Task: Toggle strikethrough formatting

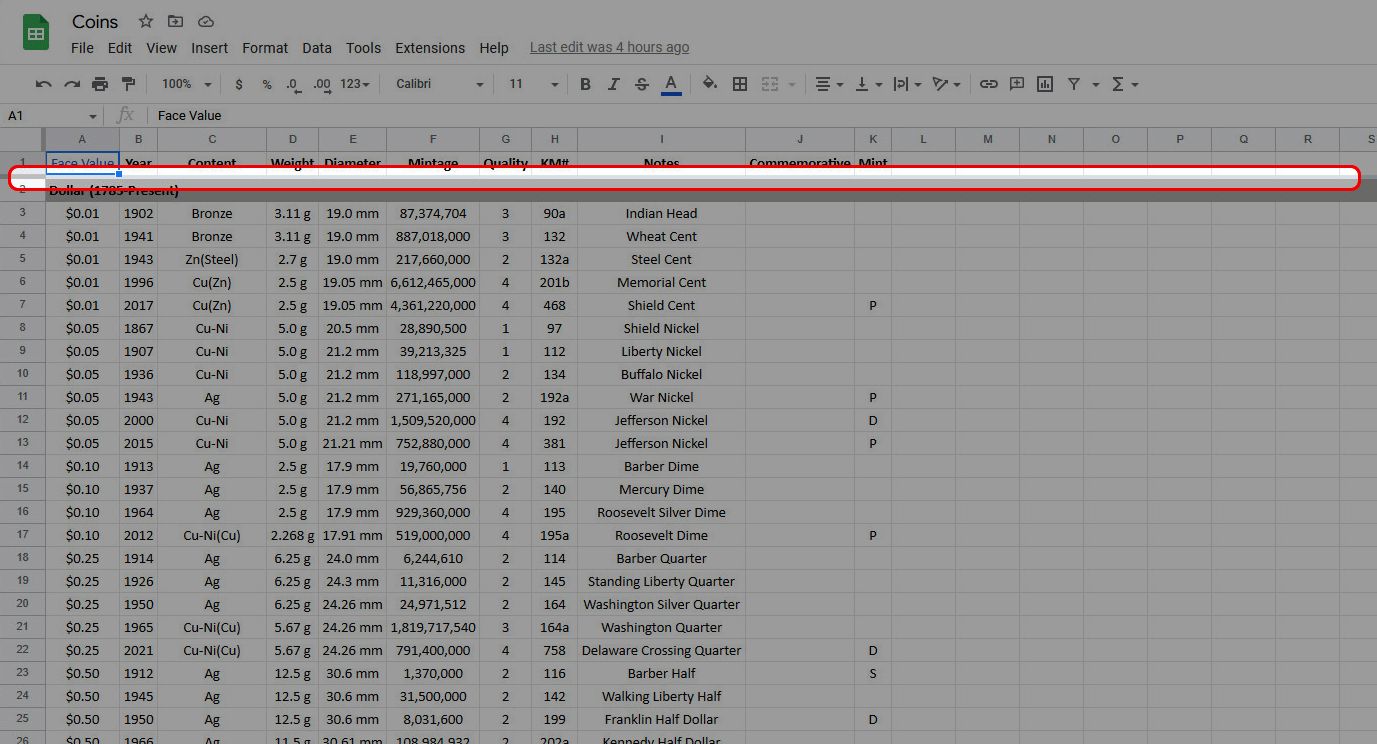Action: coord(642,84)
